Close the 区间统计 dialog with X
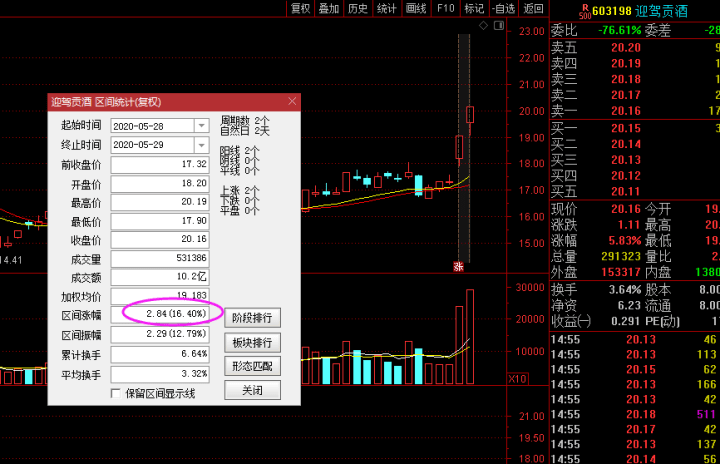The height and width of the screenshot is (464, 720). [x=292, y=101]
